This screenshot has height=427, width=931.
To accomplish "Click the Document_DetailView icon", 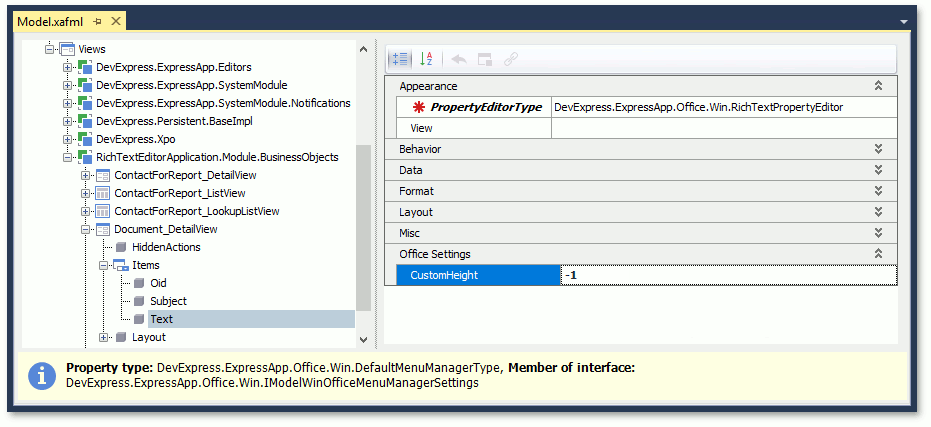I will (103, 229).
